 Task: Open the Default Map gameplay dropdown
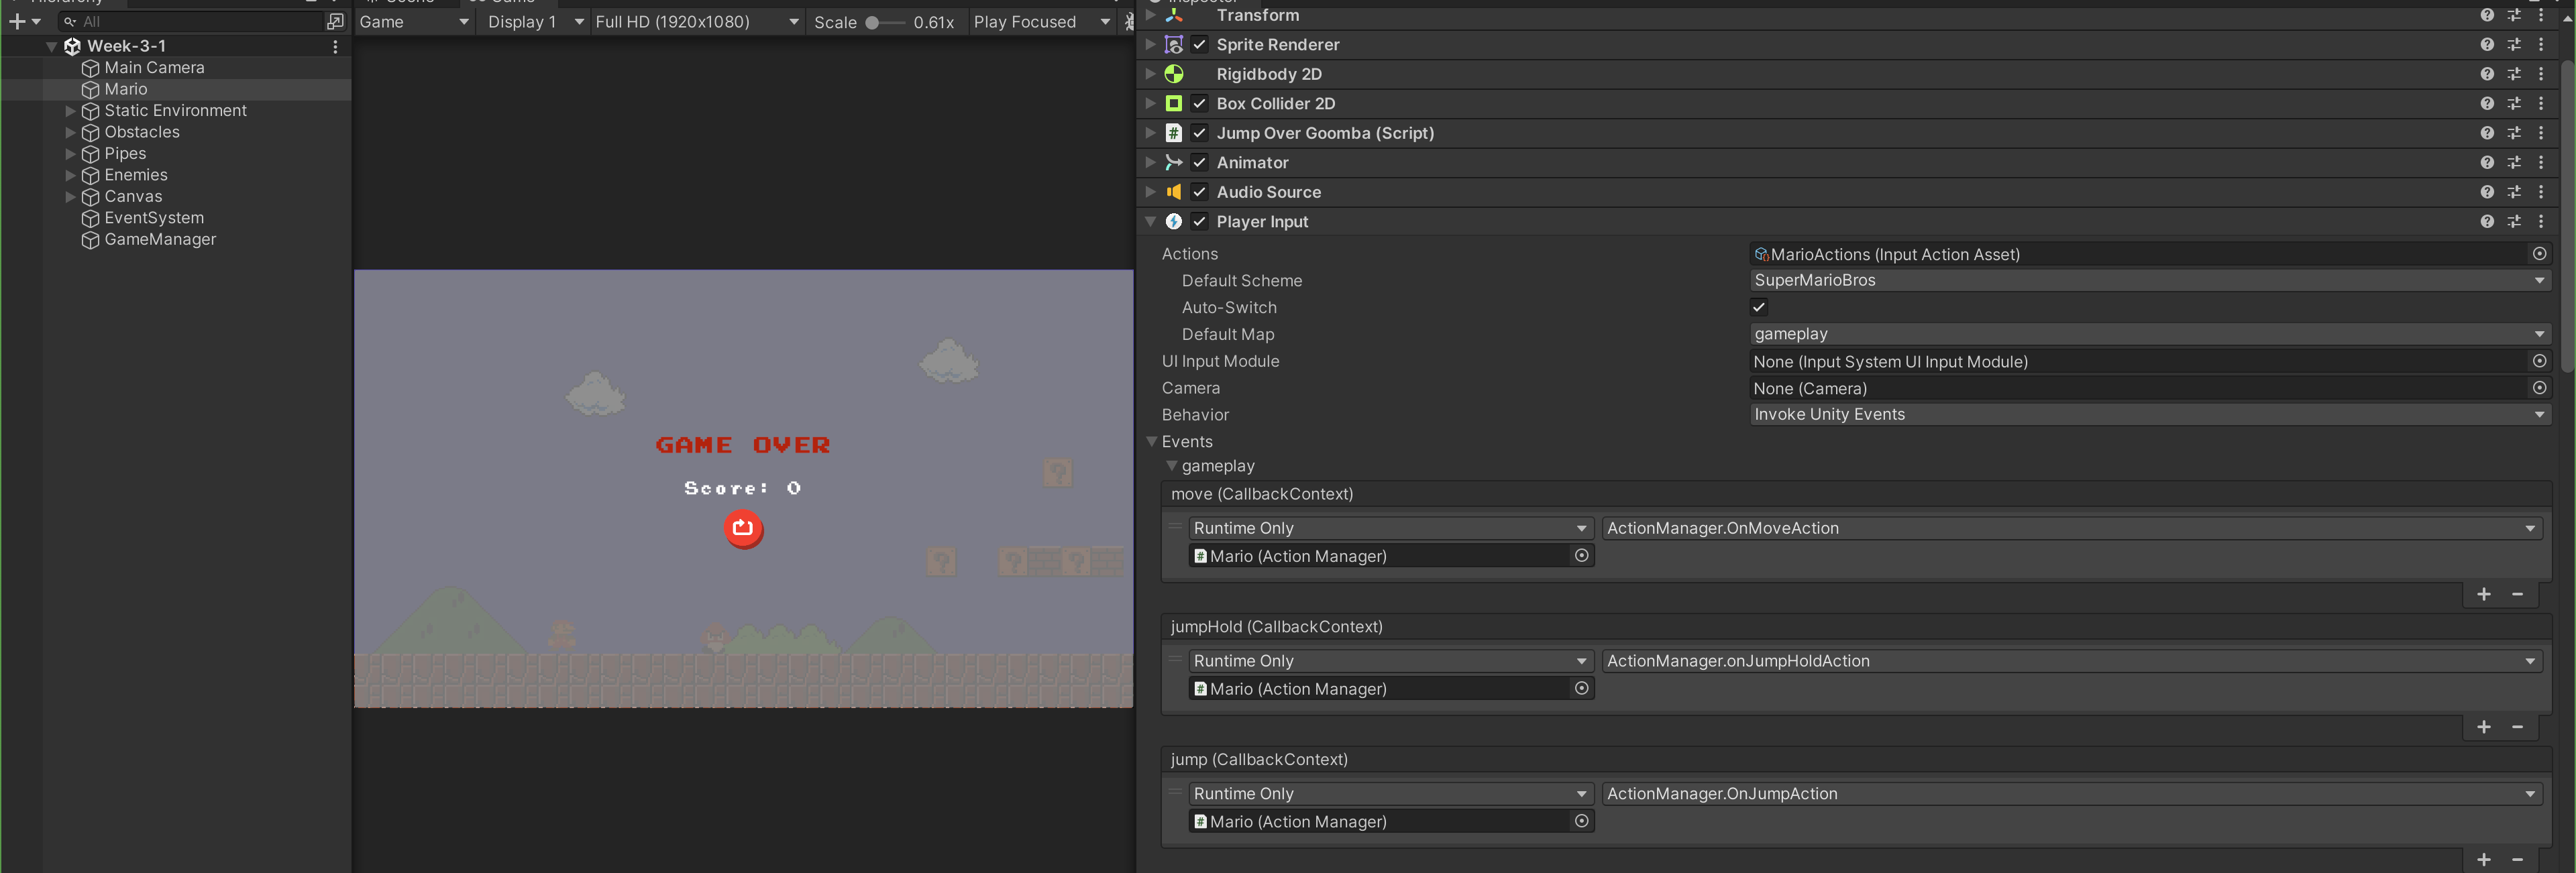click(2149, 334)
